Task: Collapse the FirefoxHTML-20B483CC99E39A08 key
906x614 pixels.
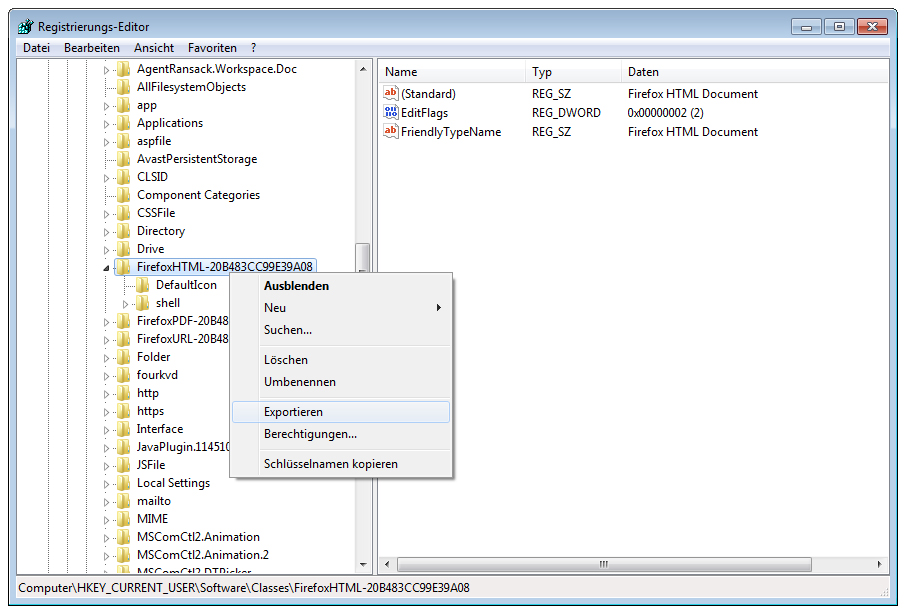Action: point(107,268)
